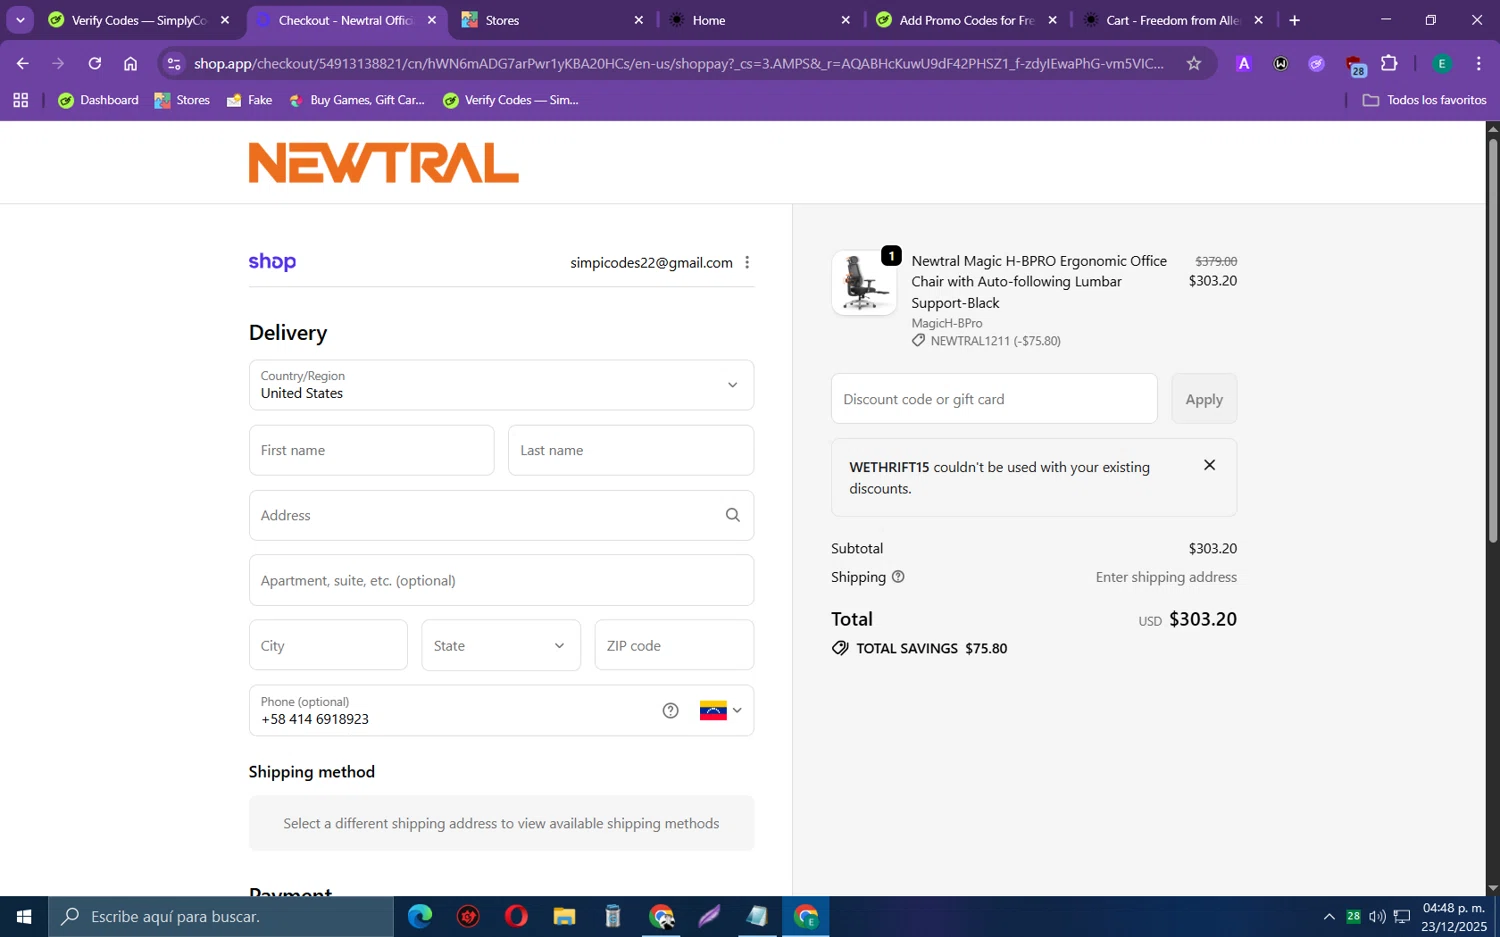This screenshot has height=937, width=1500.
Task: Click the Discount code or gift card field
Action: tap(994, 399)
